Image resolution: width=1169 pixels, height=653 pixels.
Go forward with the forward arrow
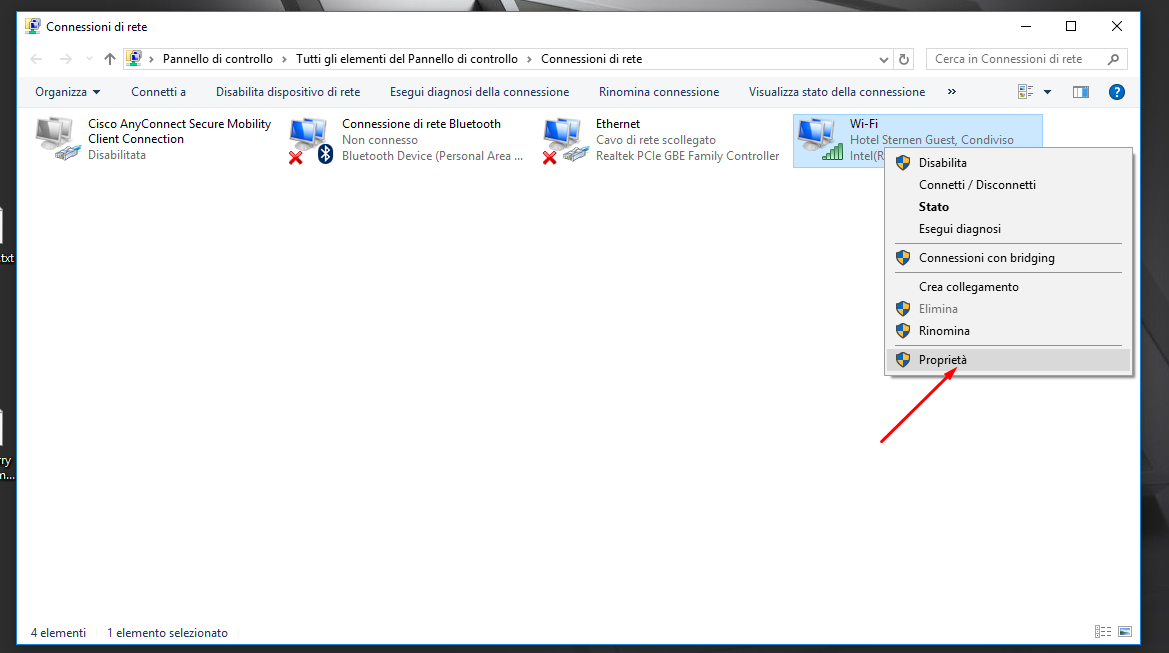click(x=66, y=59)
